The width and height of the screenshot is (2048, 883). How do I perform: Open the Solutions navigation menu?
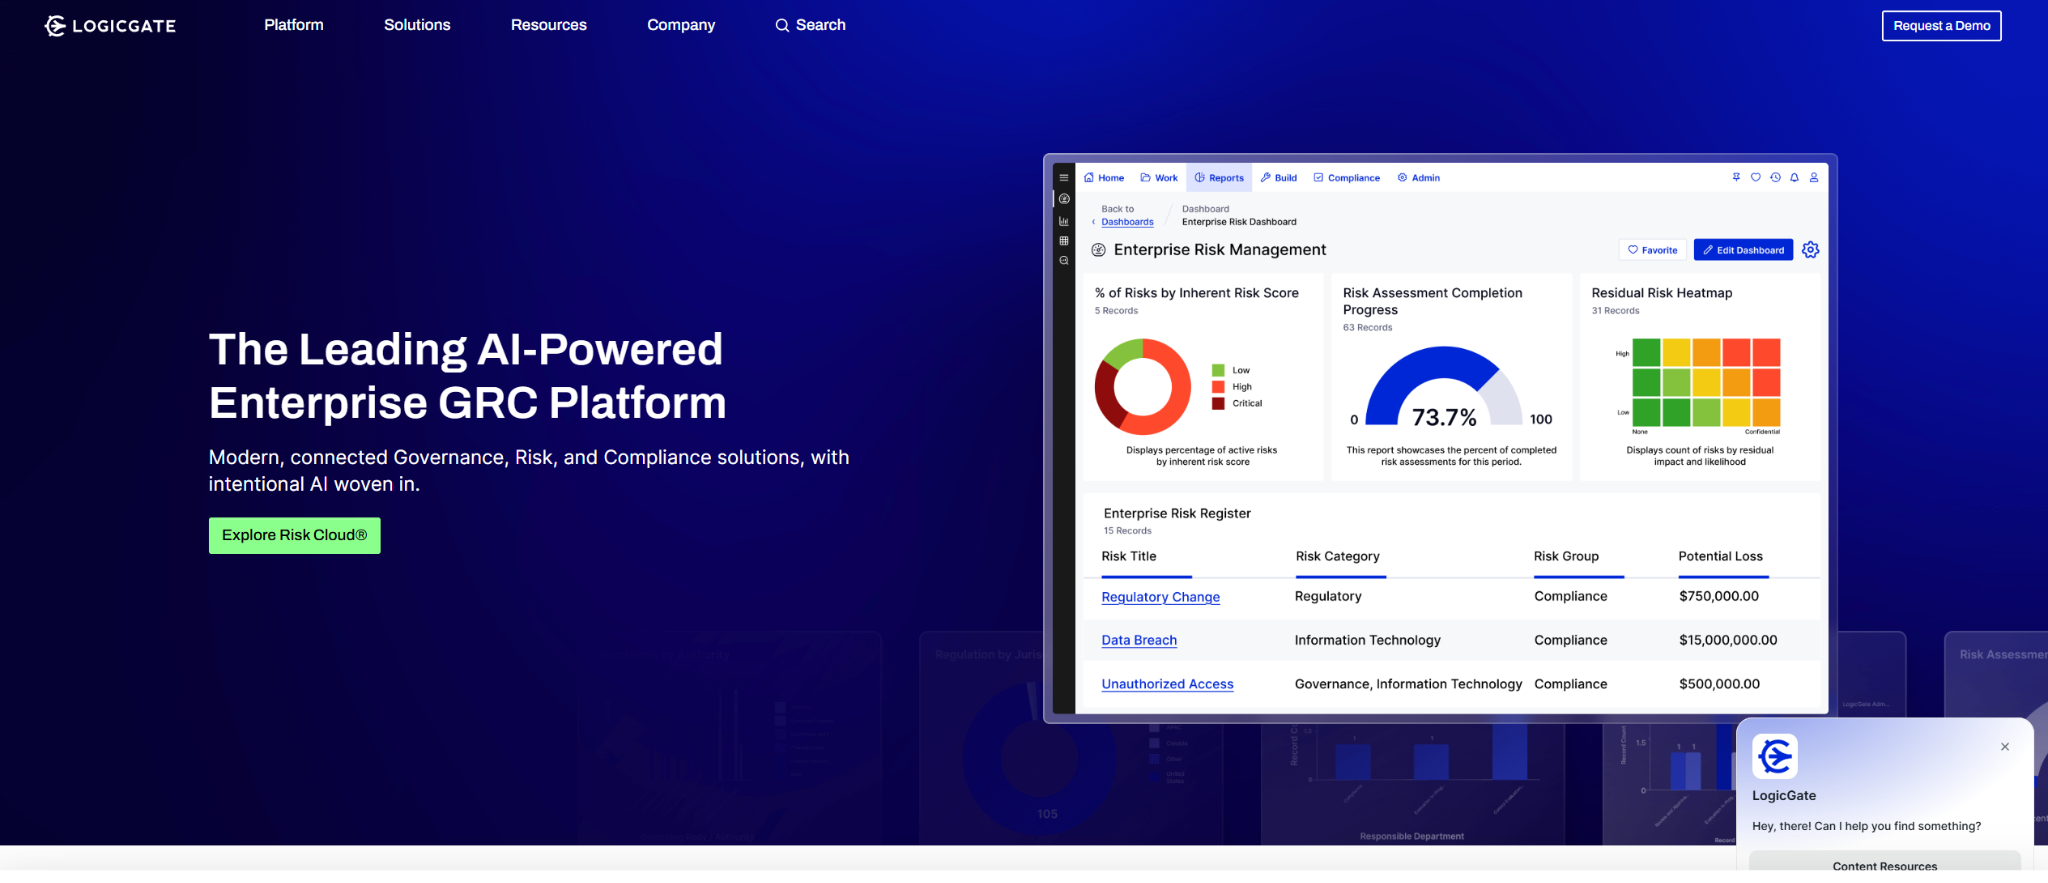coord(417,25)
